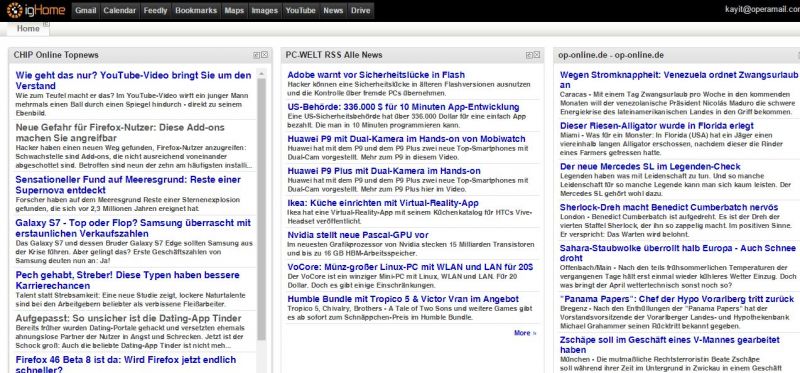Close the CHIP Online Topnews widget
The height and width of the screenshot is (373, 800).
pos(264,55)
